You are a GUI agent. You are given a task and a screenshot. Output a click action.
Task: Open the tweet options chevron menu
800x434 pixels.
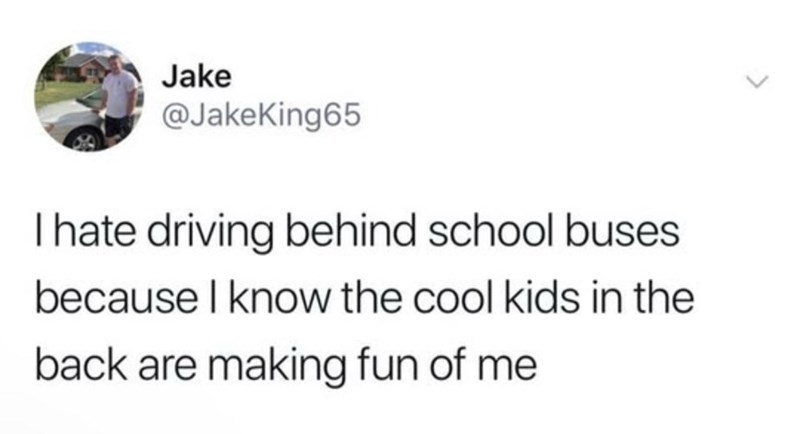coord(756,82)
